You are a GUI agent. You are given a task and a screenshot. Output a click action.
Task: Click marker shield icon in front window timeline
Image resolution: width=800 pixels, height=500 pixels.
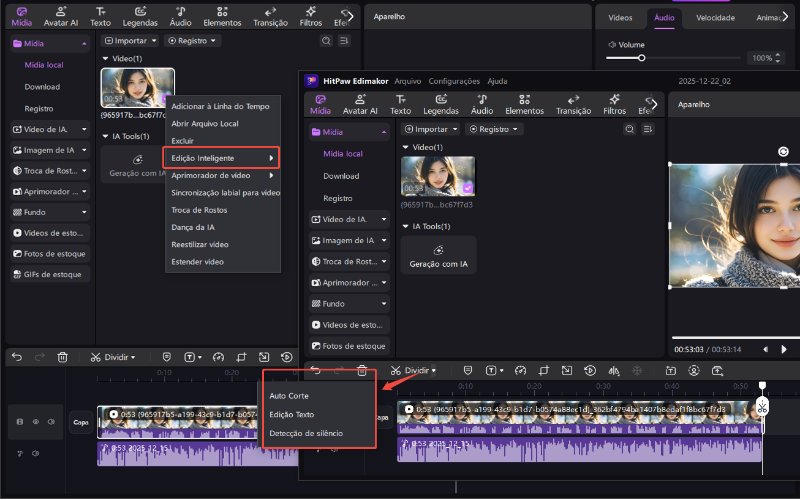coord(468,370)
